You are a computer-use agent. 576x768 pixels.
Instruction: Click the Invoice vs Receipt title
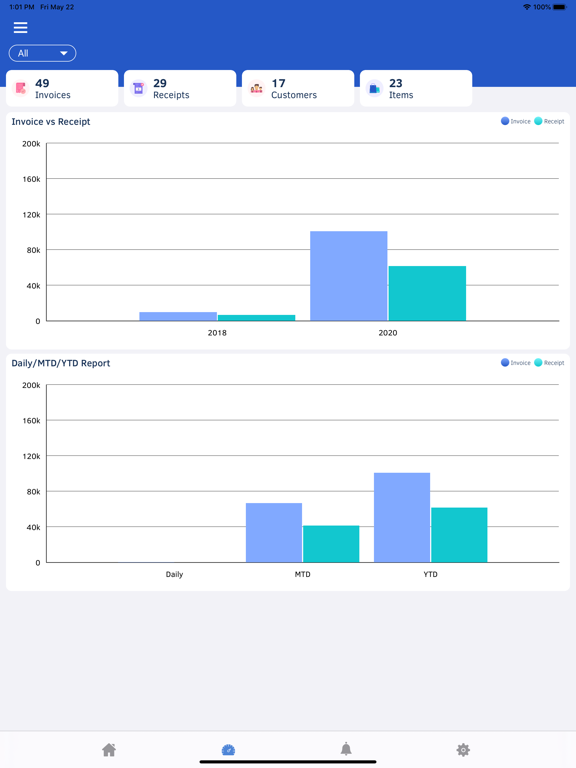click(51, 121)
